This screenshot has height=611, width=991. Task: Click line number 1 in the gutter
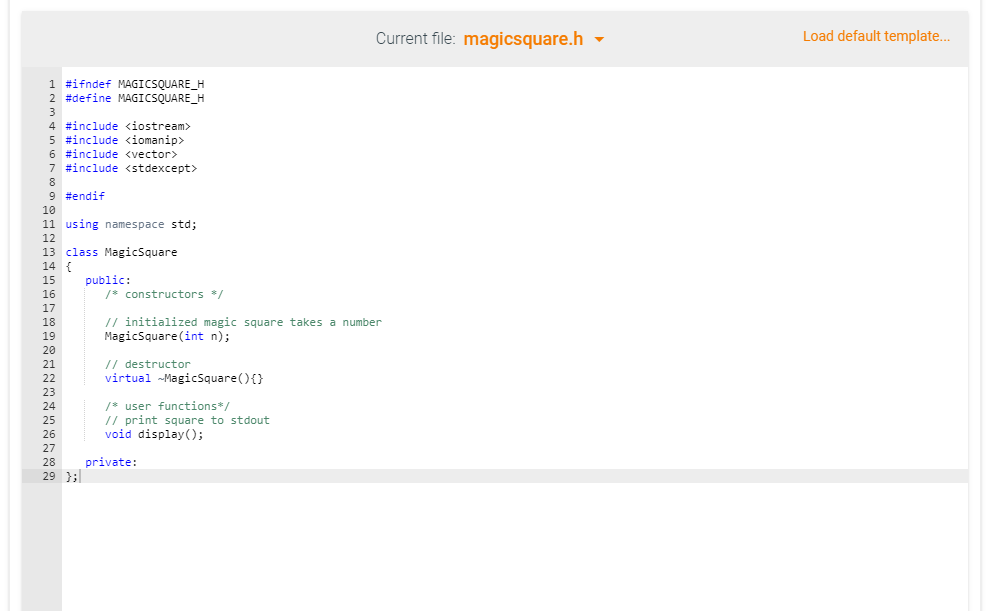(53, 83)
